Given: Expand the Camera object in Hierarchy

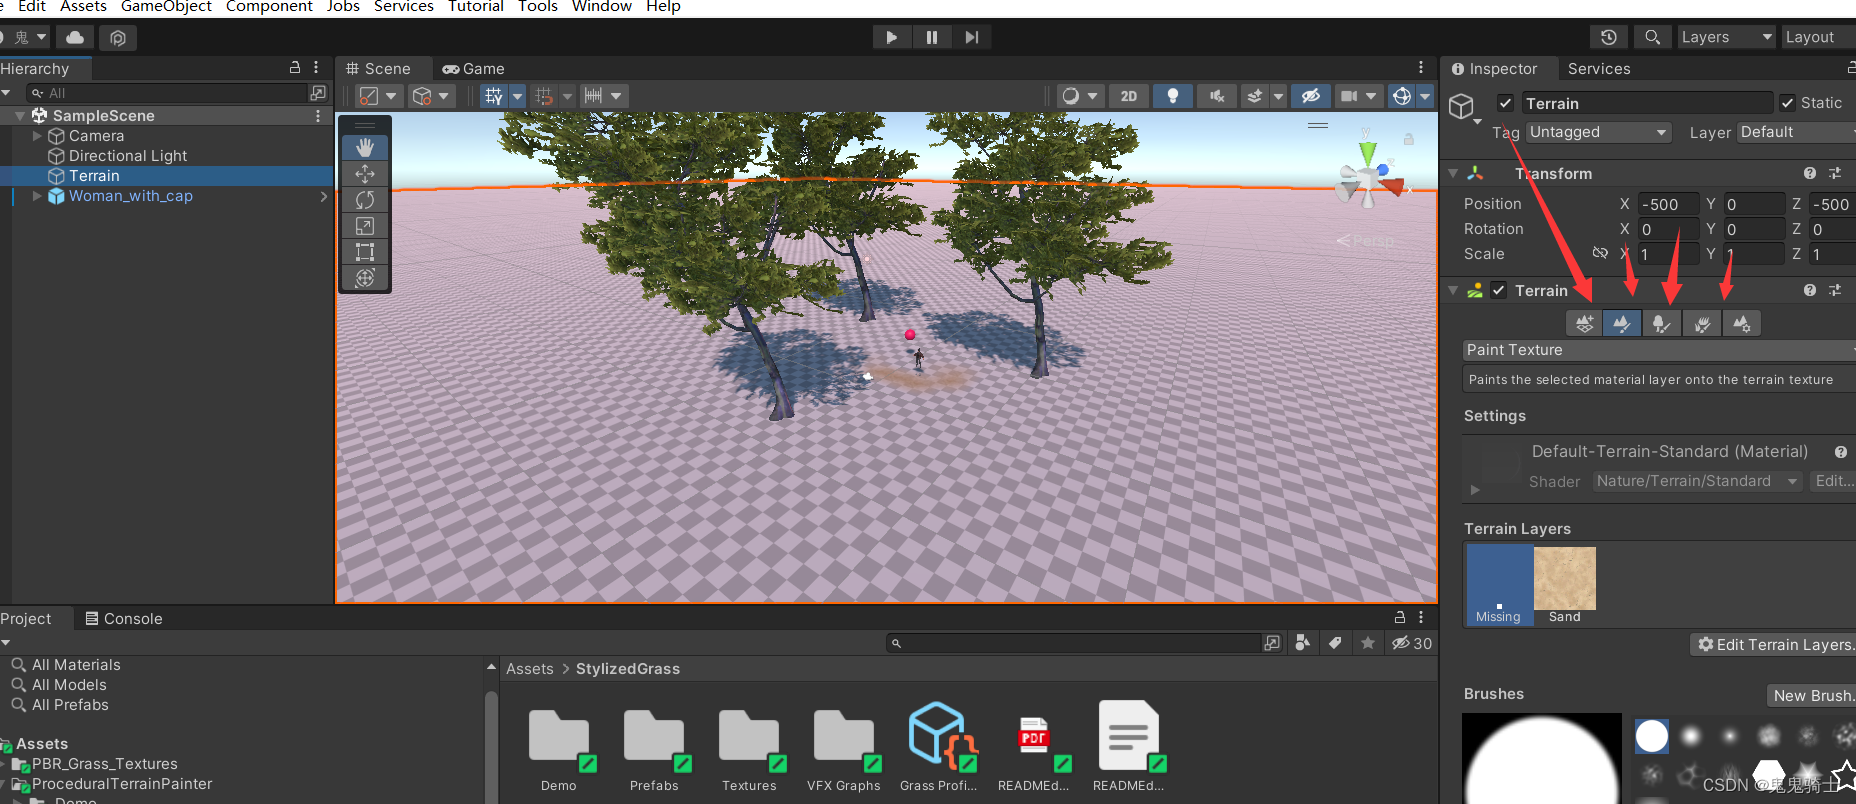Looking at the screenshot, I should 38,136.
